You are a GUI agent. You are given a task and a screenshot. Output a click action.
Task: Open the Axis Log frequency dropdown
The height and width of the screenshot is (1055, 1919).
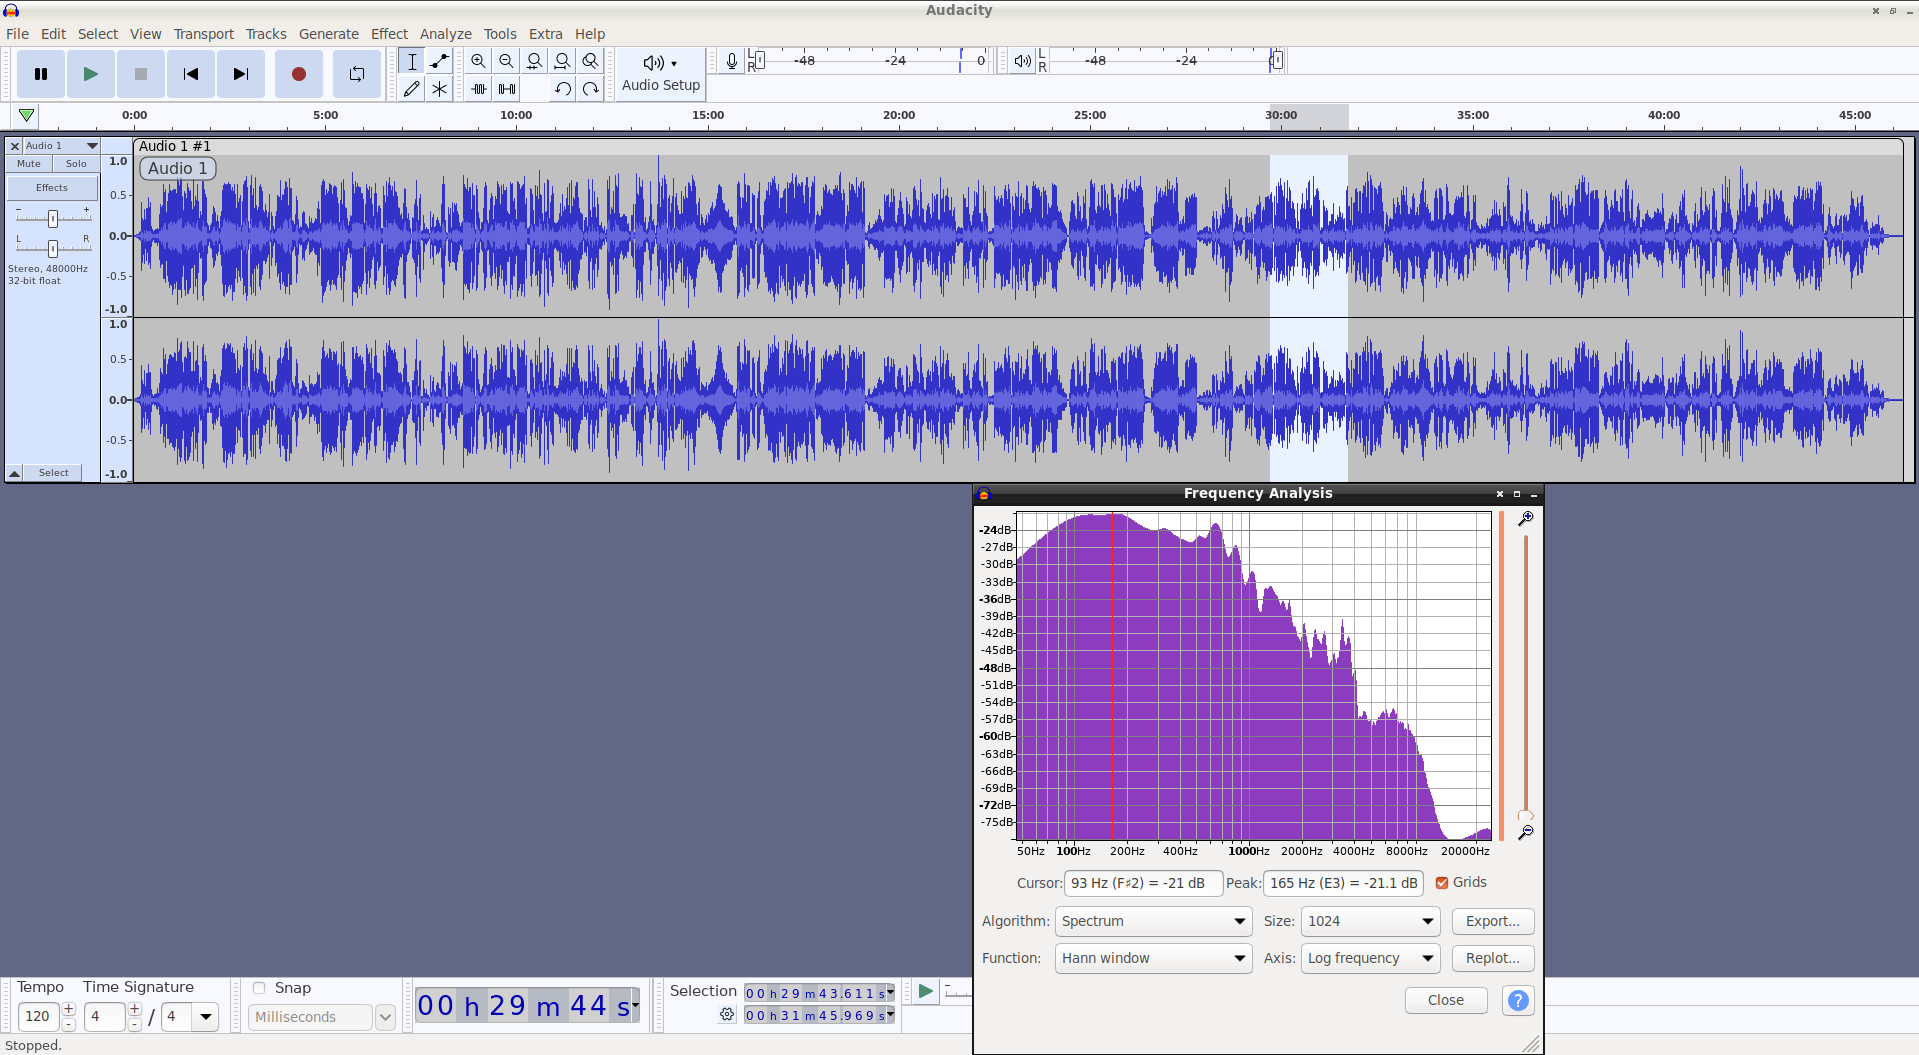click(1370, 958)
